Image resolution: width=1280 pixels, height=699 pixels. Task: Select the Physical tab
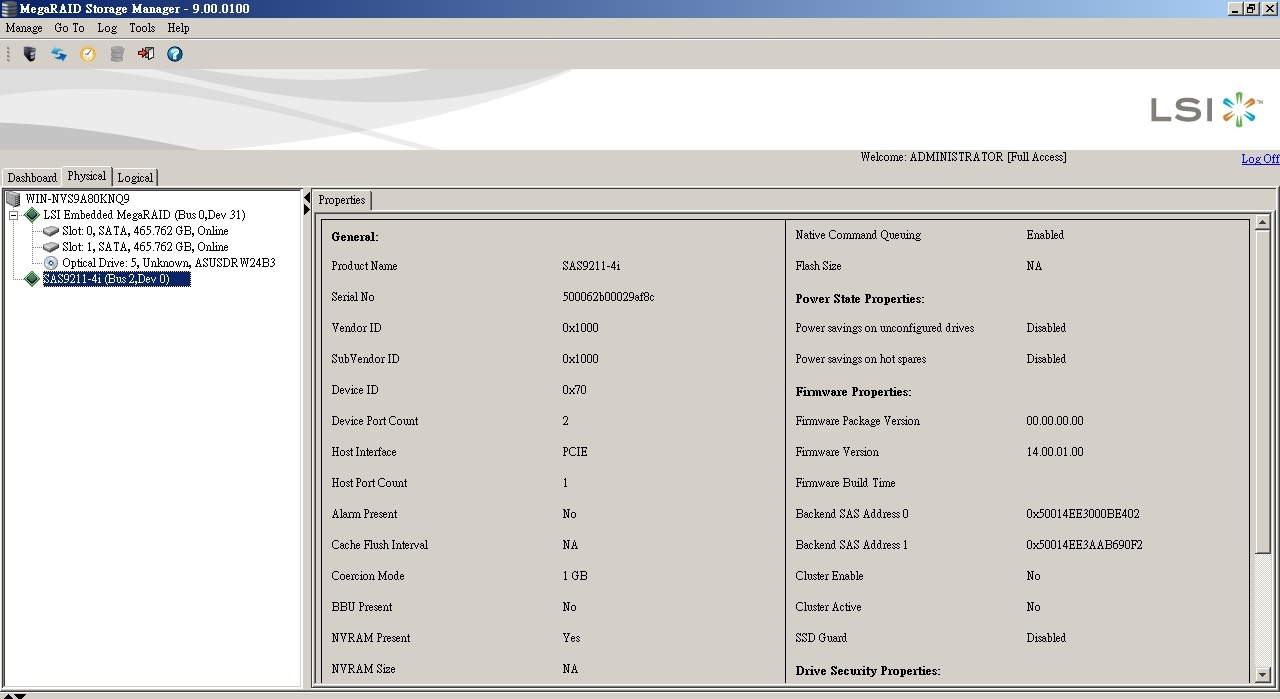(87, 176)
